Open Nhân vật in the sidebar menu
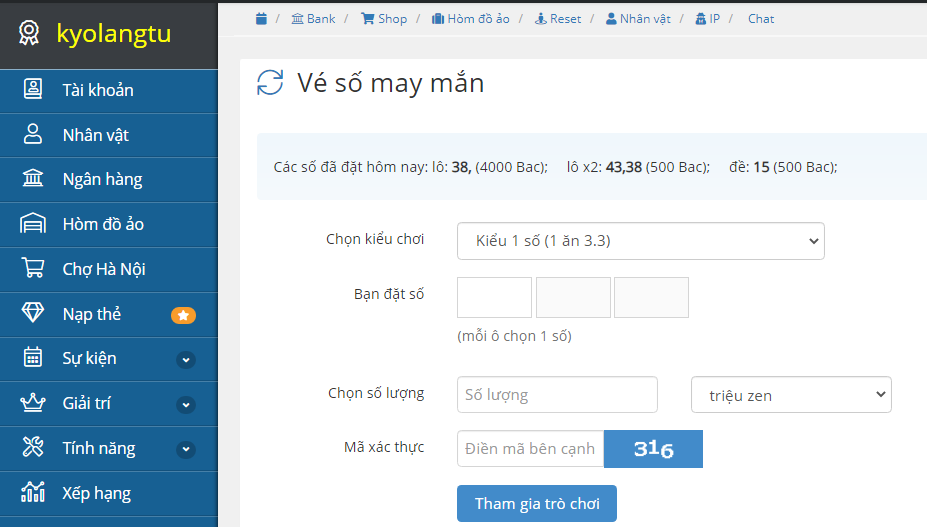 (95, 135)
